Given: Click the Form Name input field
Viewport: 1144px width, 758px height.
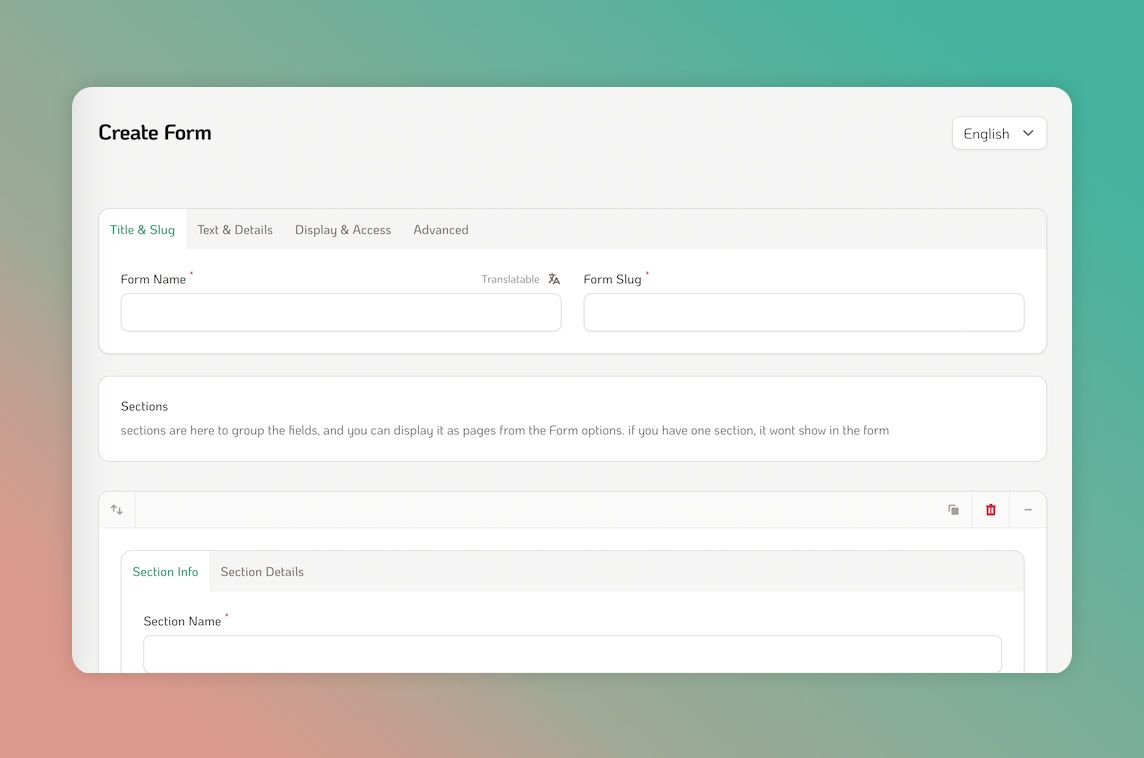Looking at the screenshot, I should click(340, 312).
